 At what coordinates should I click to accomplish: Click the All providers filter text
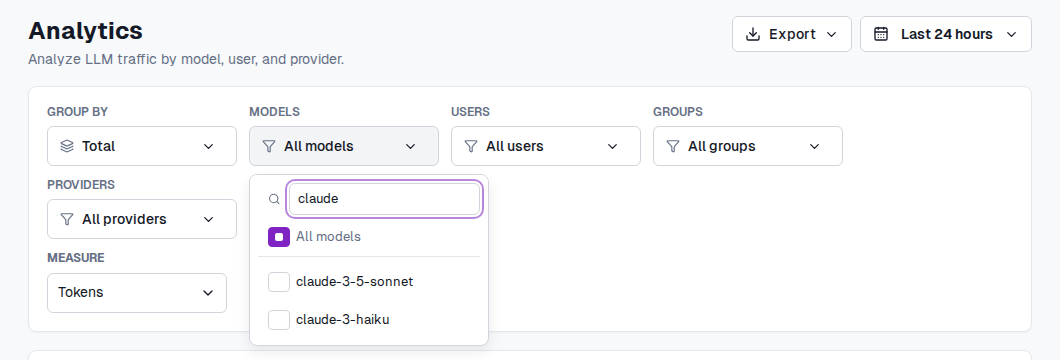tap(124, 219)
